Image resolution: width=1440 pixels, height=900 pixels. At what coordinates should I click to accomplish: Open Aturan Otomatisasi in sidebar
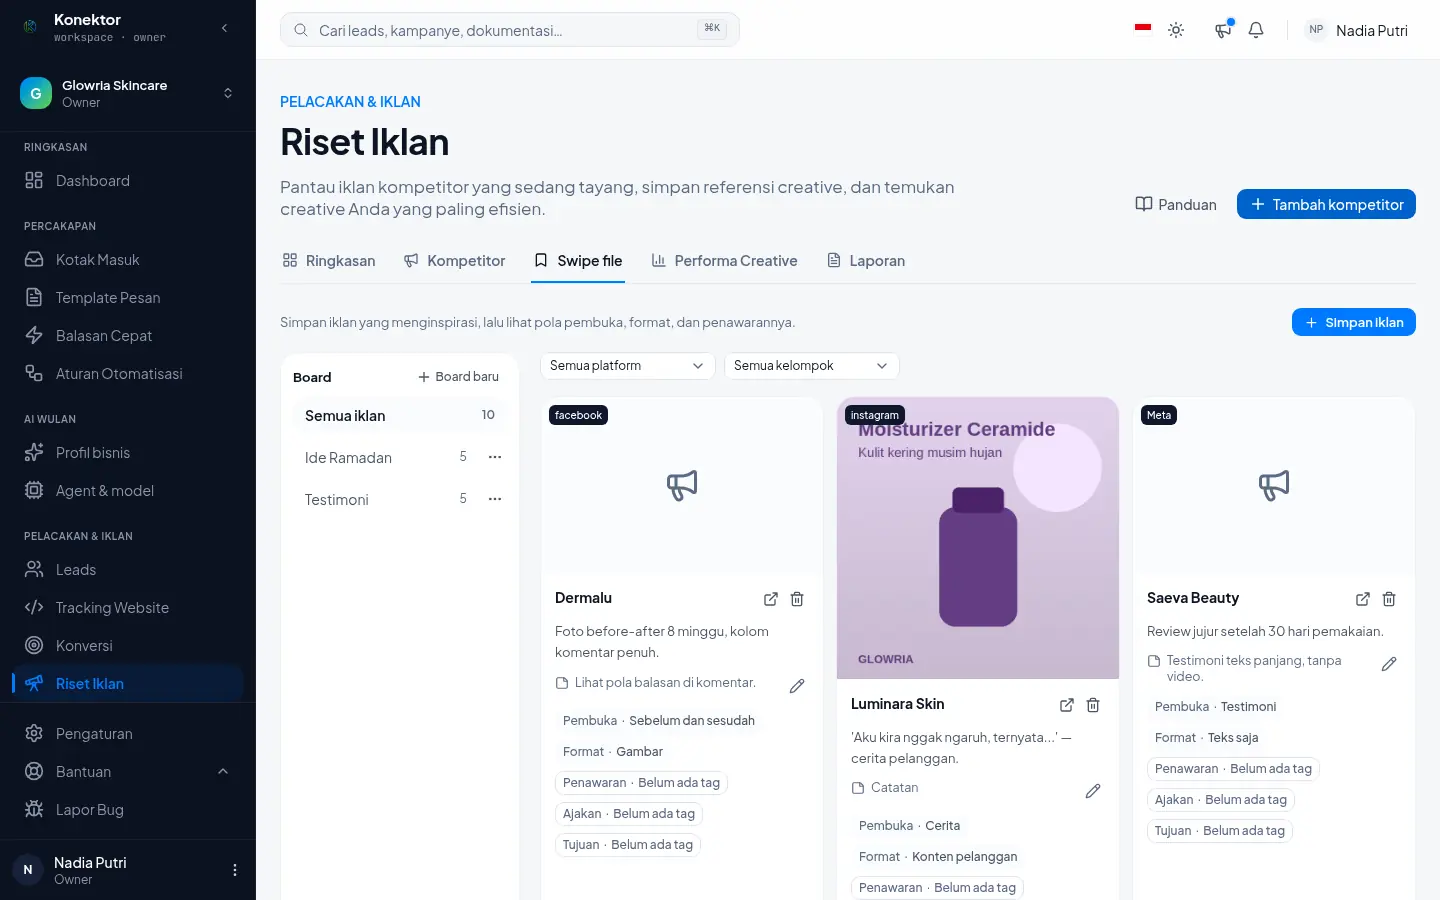click(x=128, y=374)
